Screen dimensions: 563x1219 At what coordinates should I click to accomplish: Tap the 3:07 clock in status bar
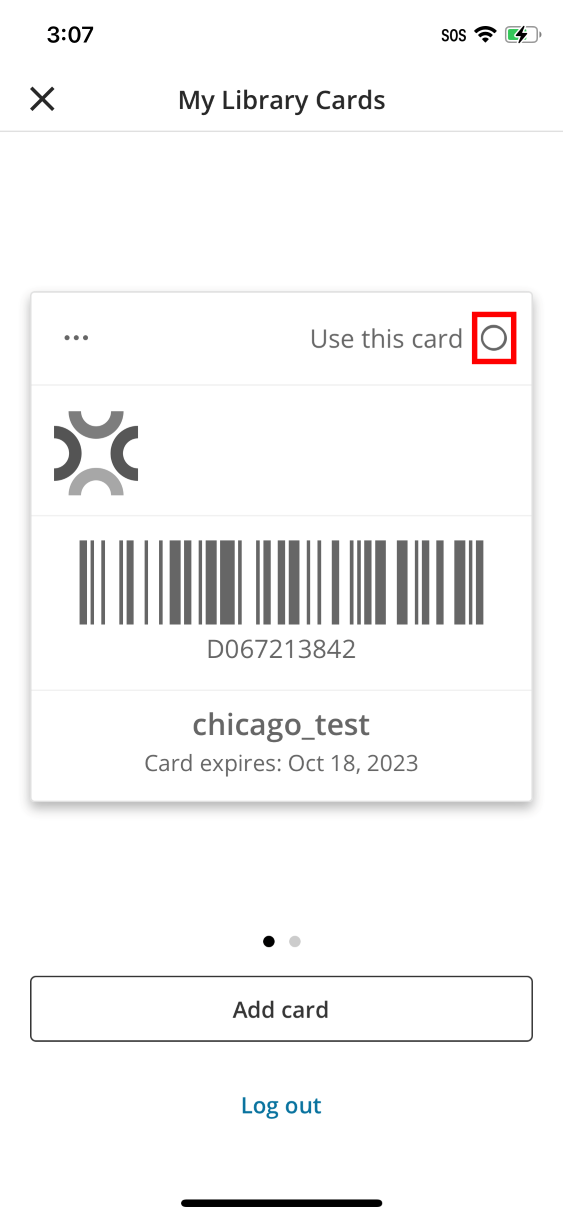click(70, 35)
